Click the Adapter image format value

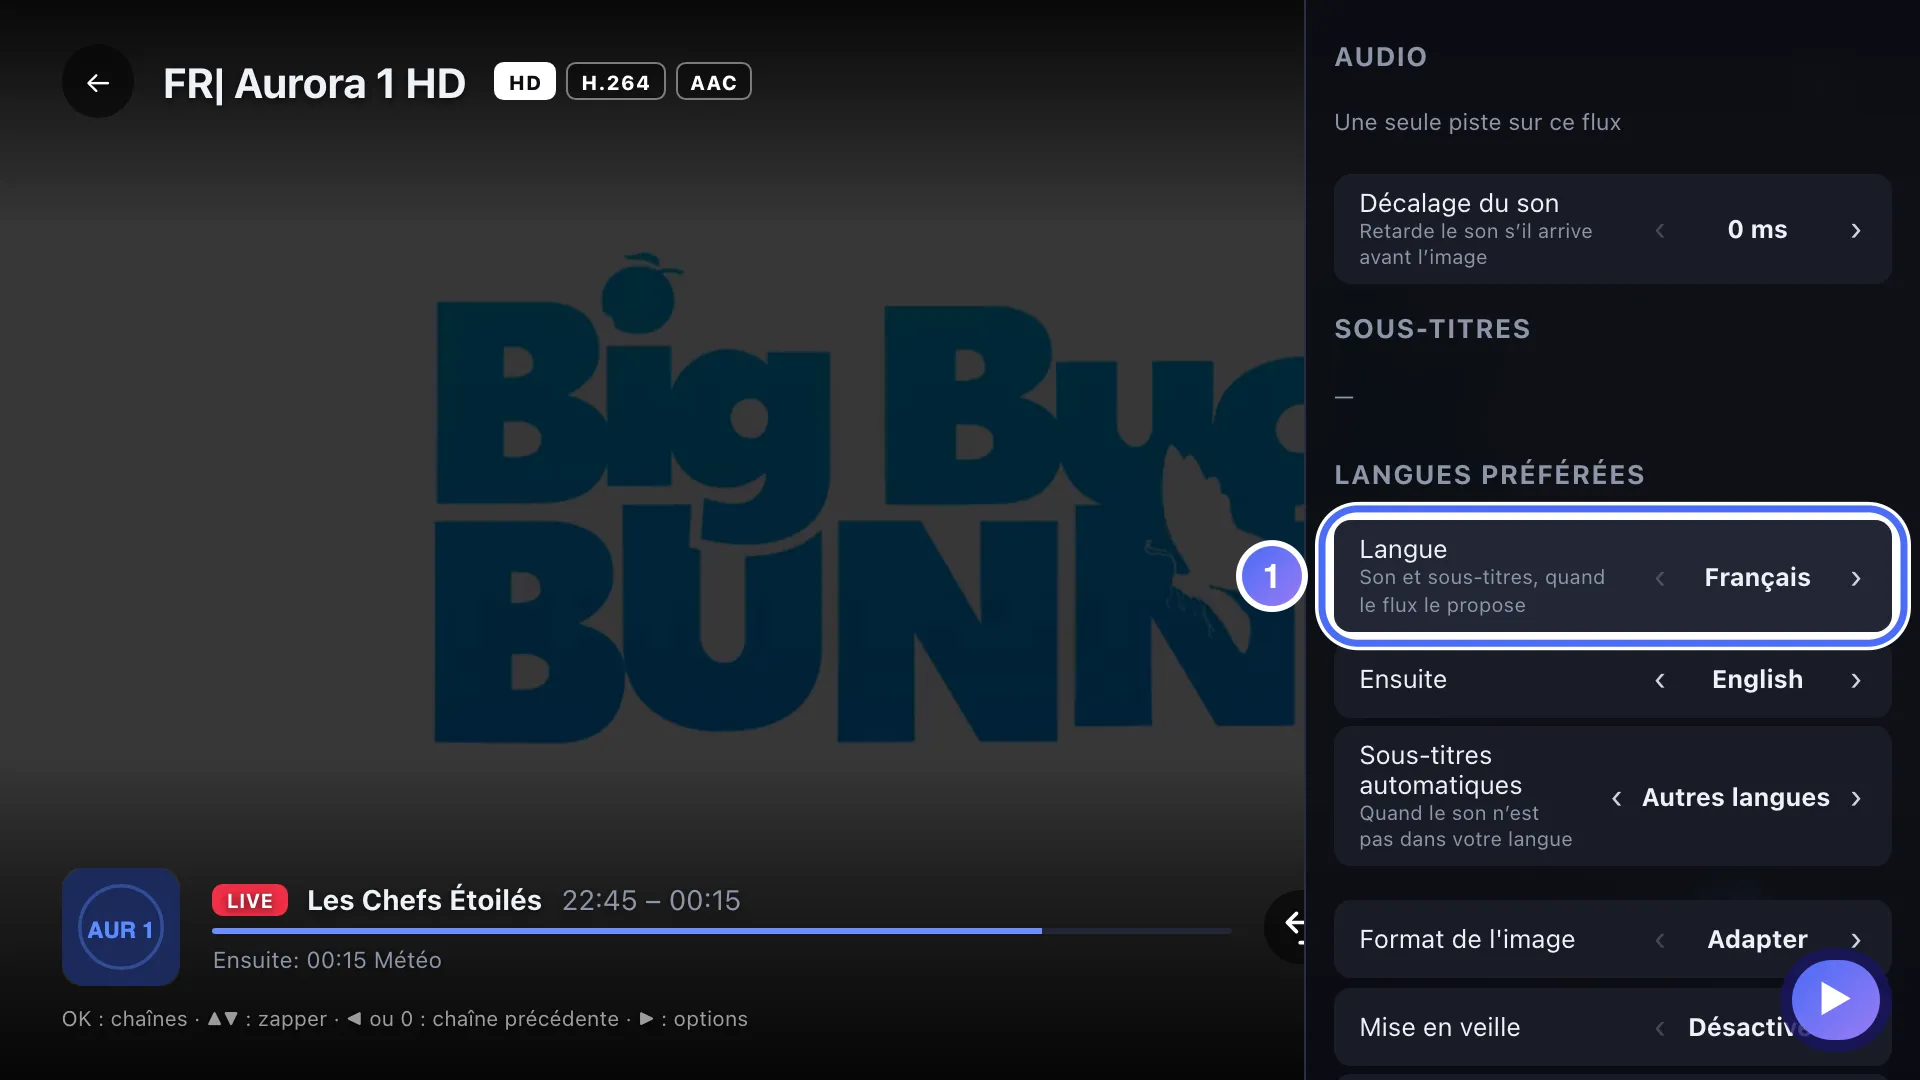pyautogui.click(x=1757, y=940)
